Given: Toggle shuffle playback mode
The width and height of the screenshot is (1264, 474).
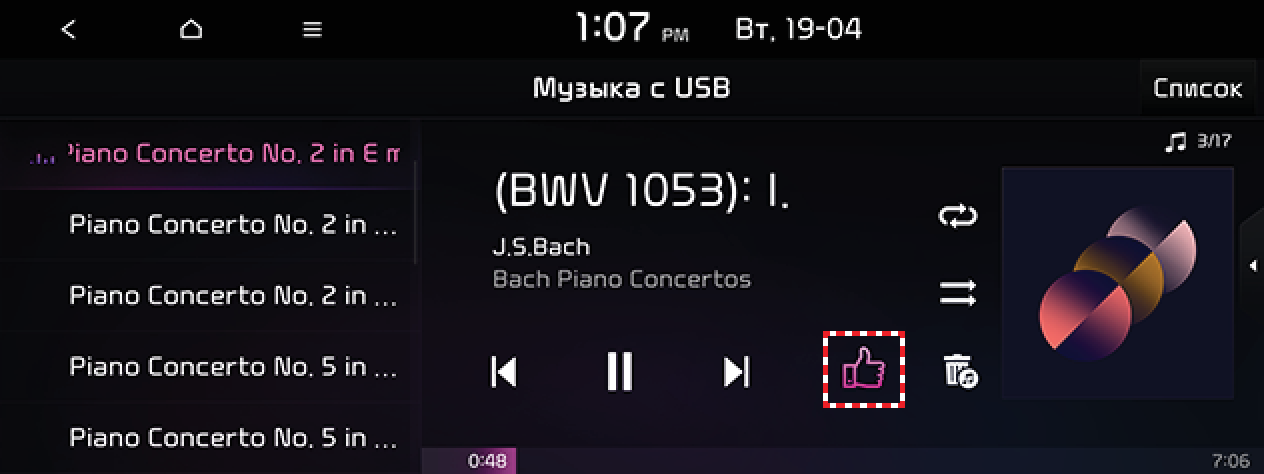Looking at the screenshot, I should [x=957, y=293].
